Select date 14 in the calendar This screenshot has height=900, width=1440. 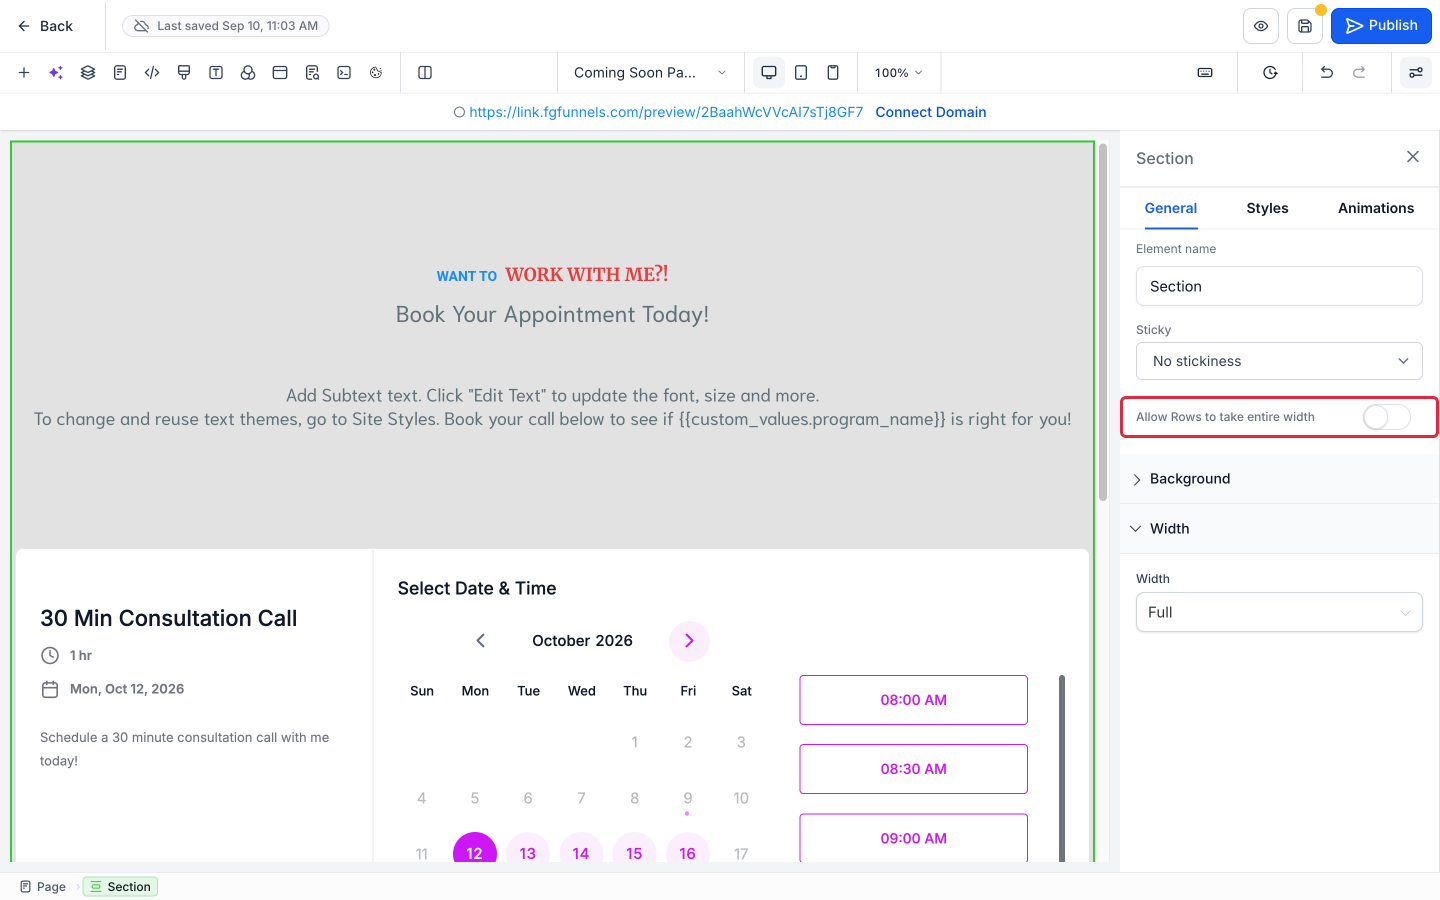tap(581, 853)
